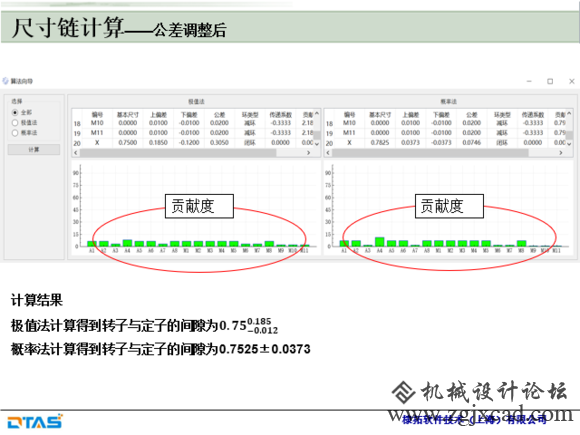
Task: Maximize the 算法向导 window
Action: coord(550,81)
